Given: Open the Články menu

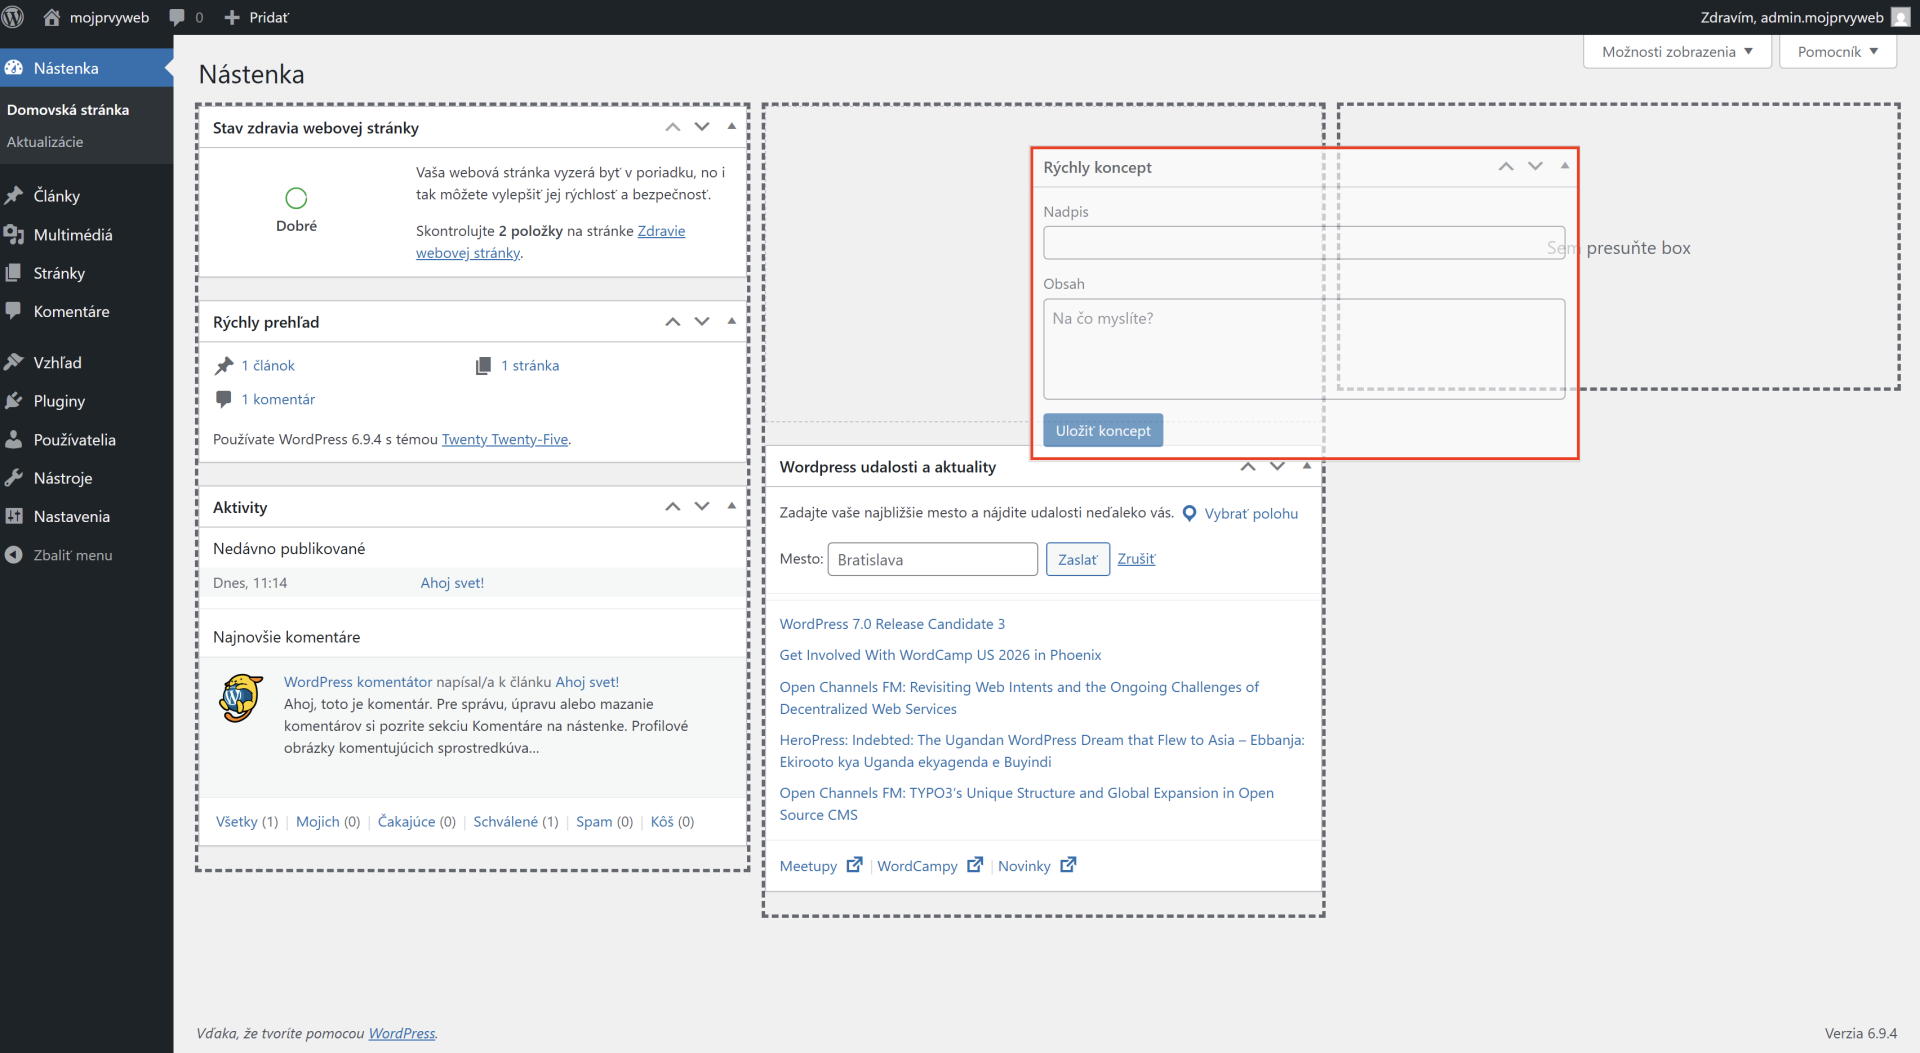Looking at the screenshot, I should coord(86,196).
